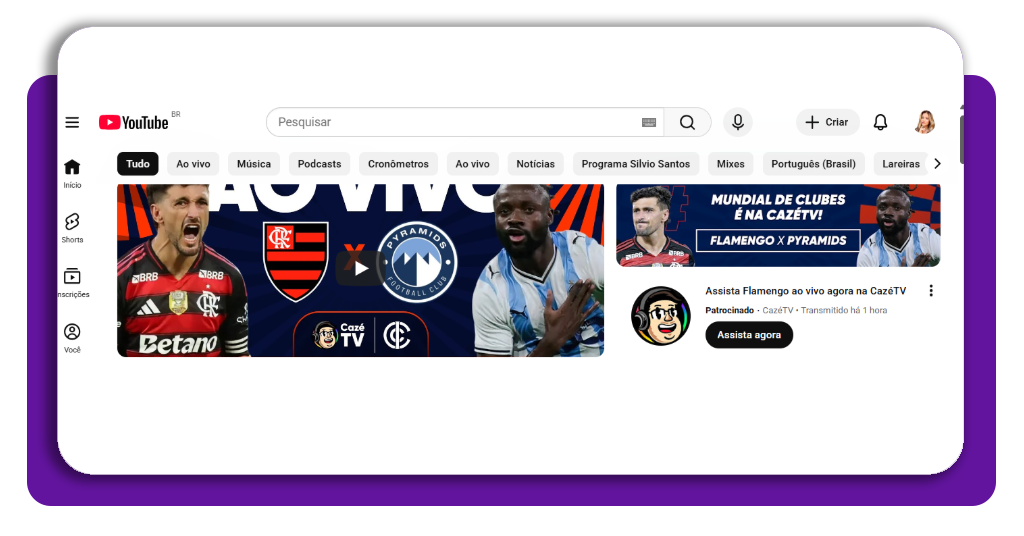Viewport: 1024px width, 536px height.
Task: Click the Patrocinado label
Action: pos(729,311)
